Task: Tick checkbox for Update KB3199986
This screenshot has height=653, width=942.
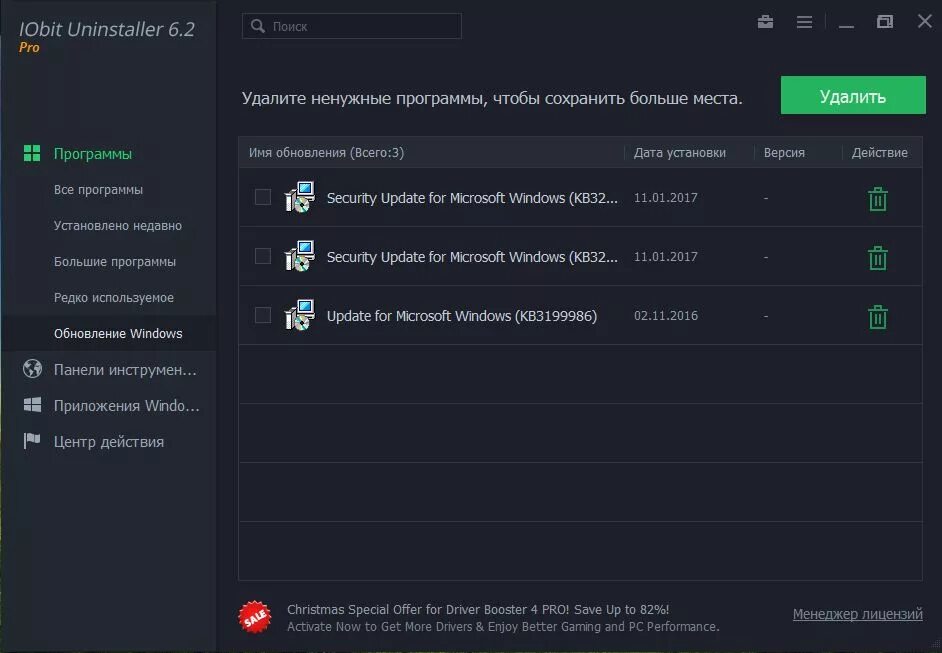Action: [x=263, y=315]
